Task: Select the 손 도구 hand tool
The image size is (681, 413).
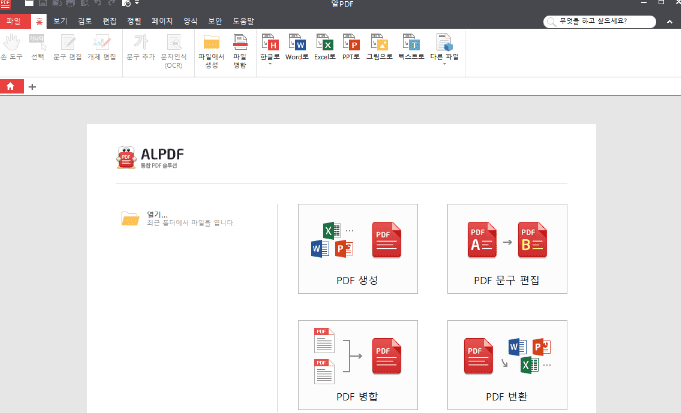Action: 12,47
